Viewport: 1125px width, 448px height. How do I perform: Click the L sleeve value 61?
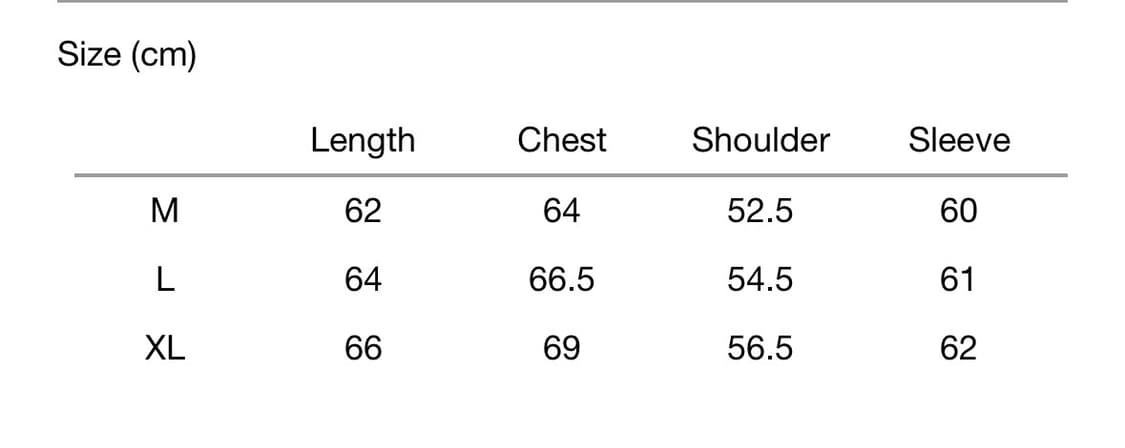959,280
